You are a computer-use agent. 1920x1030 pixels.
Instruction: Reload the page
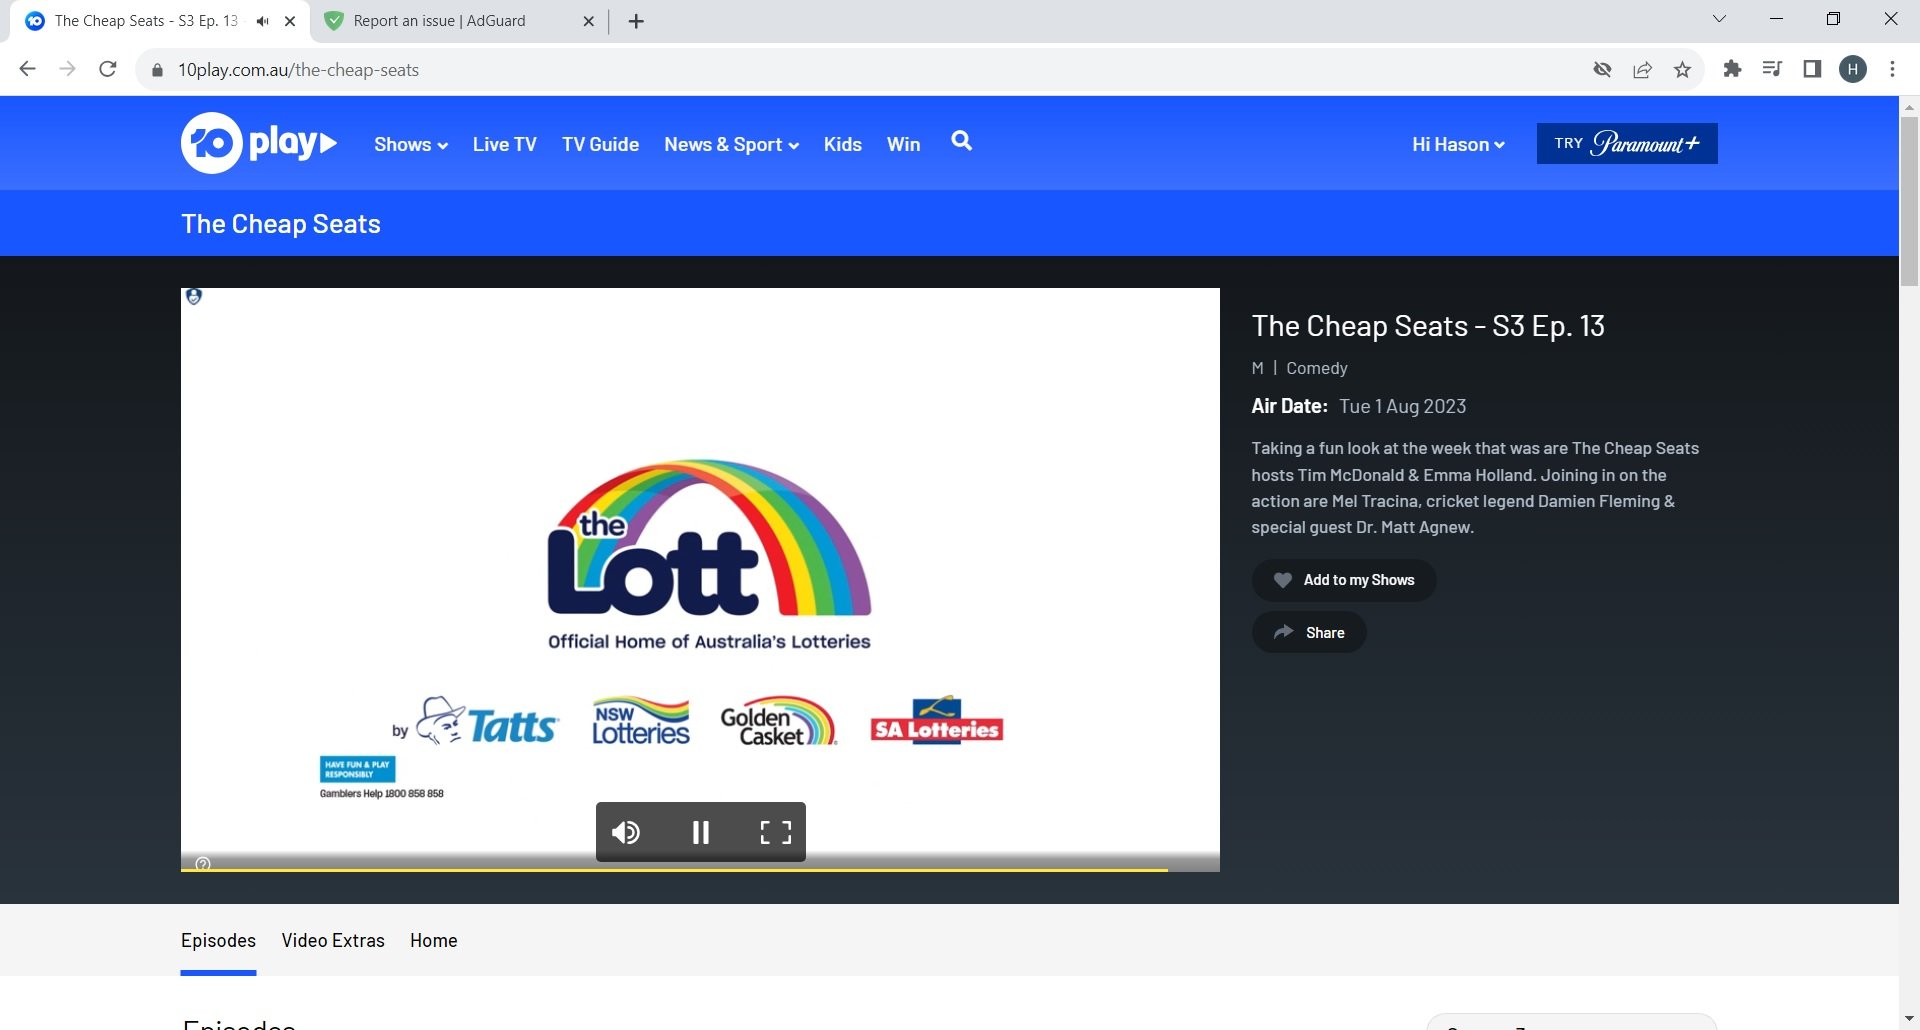click(108, 69)
